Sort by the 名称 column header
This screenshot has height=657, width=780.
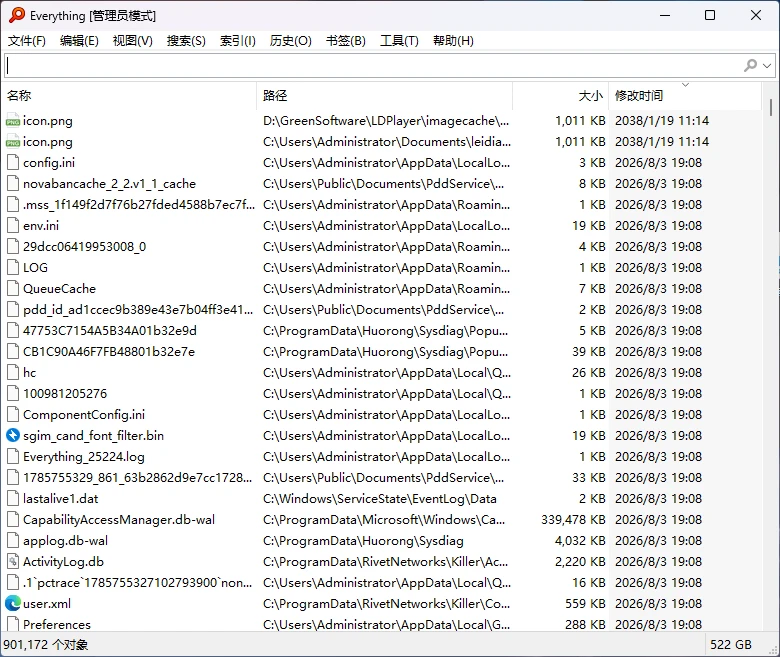[129, 95]
